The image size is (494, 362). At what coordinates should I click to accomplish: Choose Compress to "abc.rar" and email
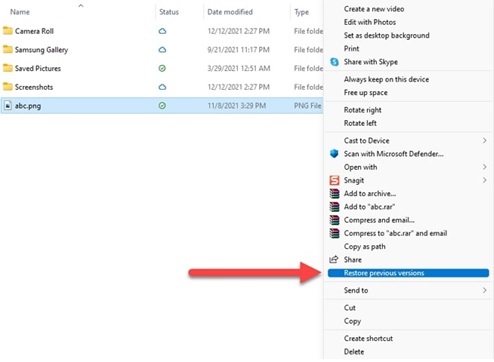396,233
